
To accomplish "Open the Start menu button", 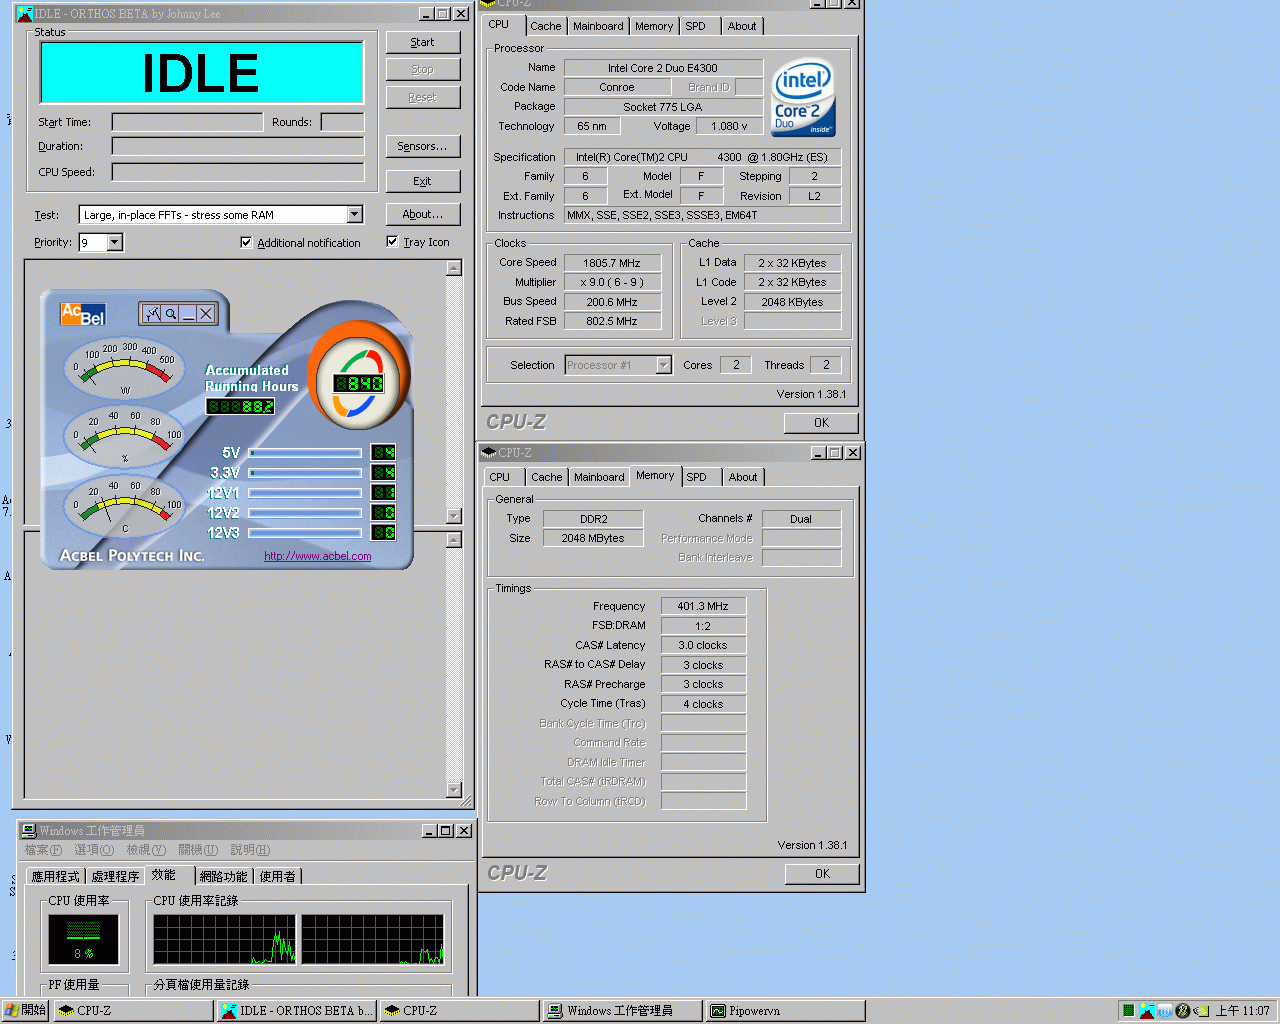I will [x=25, y=1011].
